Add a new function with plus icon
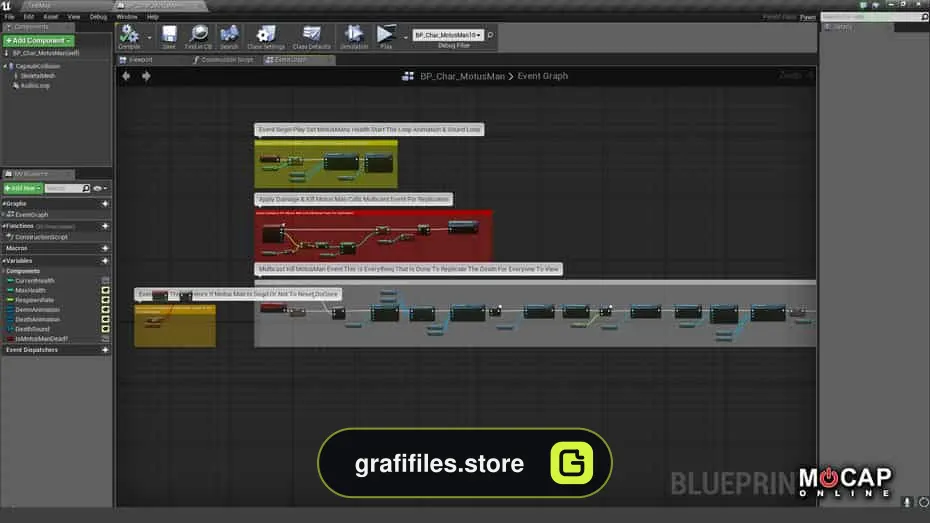Screen dimensions: 930x523 105,226
